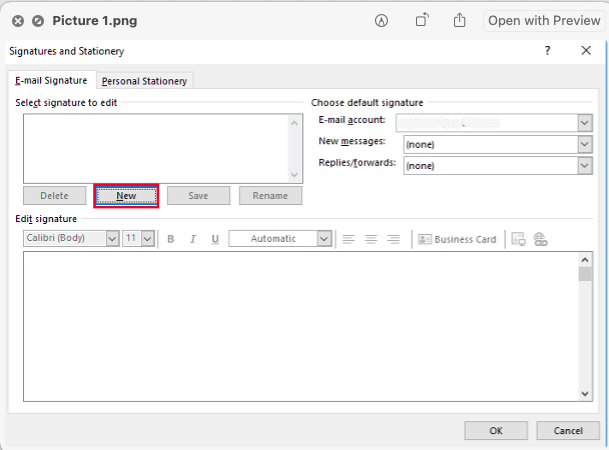Viewport: 609px width, 450px height.
Task: Click the Rotate icon in Quick Look bar
Action: click(422, 20)
